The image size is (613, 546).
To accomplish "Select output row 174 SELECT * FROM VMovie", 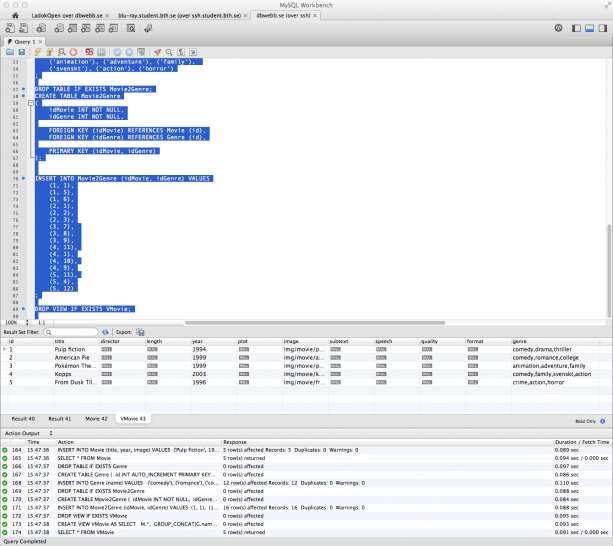I will 306,532.
